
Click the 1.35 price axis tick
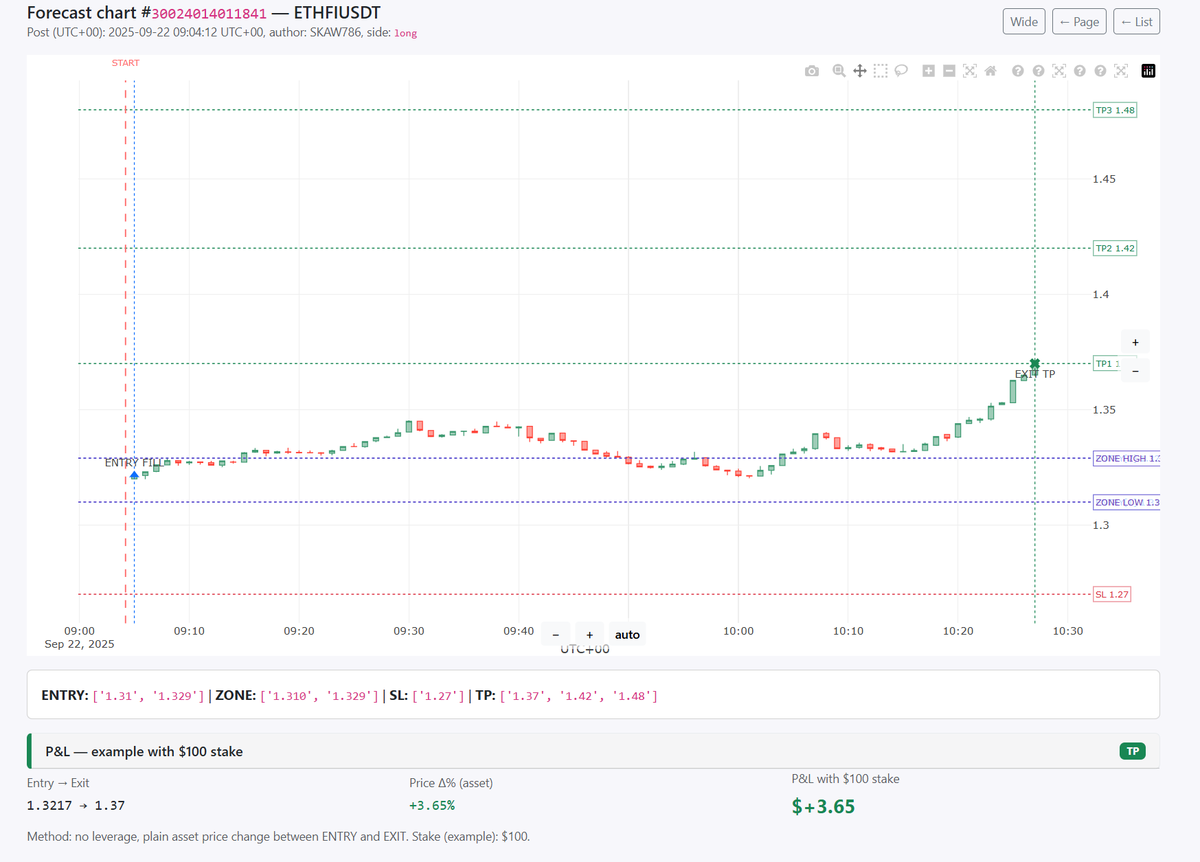click(x=1104, y=410)
